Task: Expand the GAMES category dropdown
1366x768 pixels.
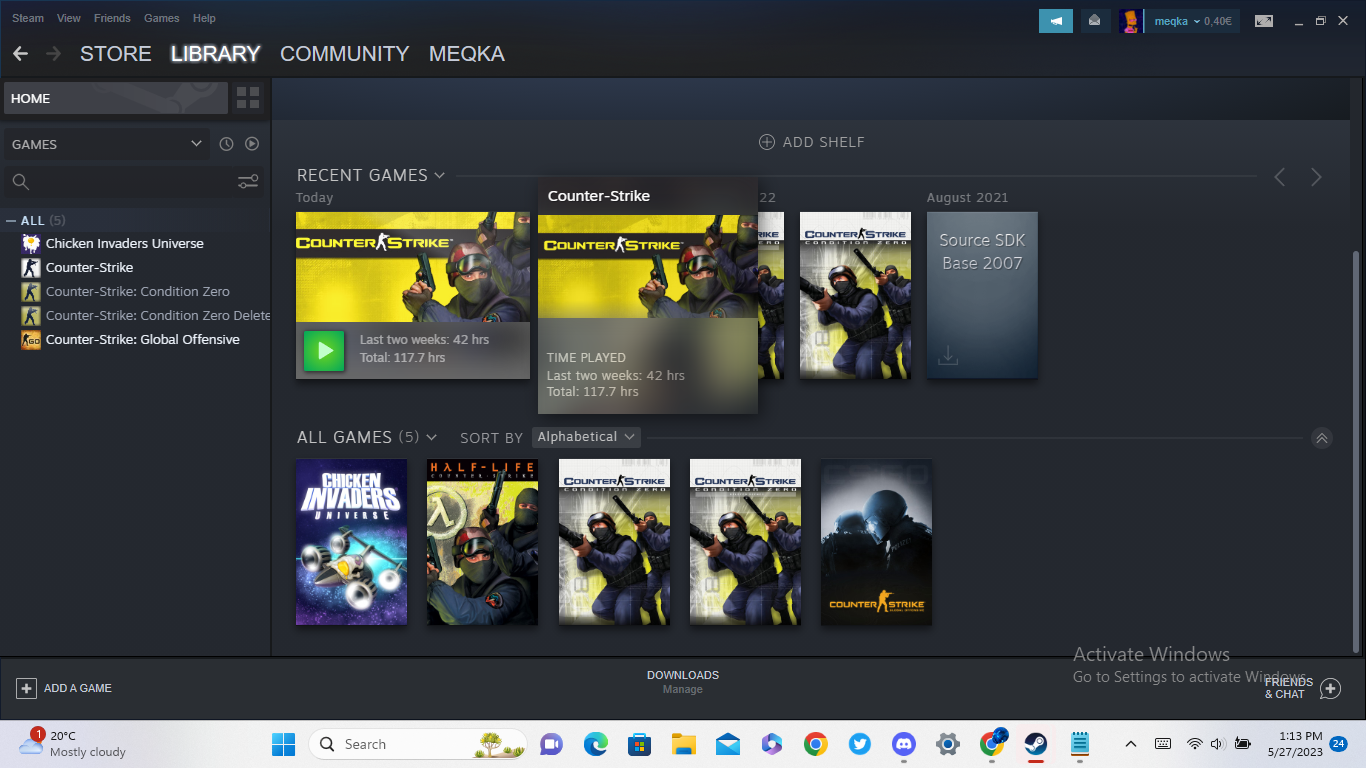Action: pyautogui.click(x=196, y=144)
